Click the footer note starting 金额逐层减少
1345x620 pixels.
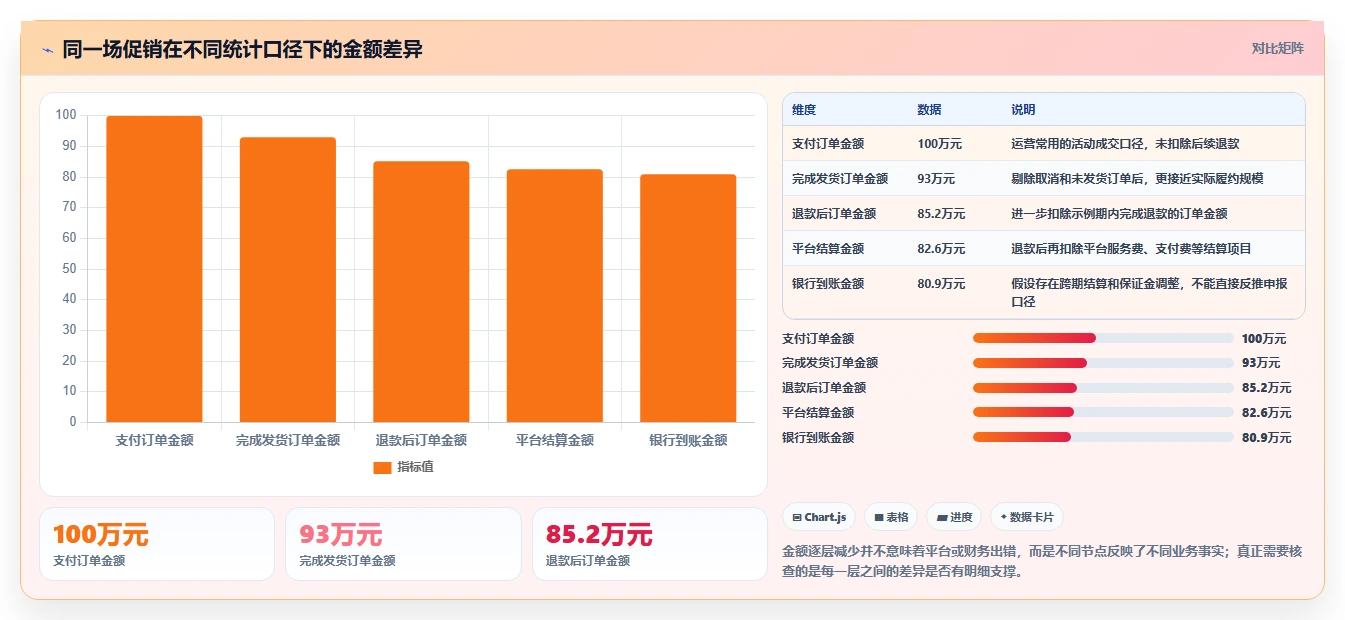pyautogui.click(x=1042, y=562)
